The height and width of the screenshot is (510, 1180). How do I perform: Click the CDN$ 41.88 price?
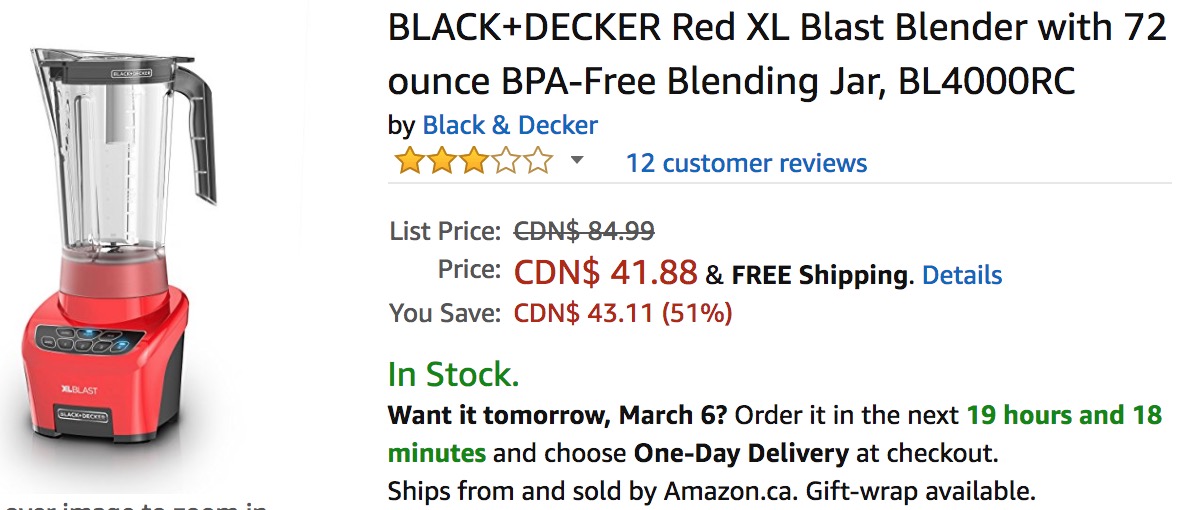606,272
